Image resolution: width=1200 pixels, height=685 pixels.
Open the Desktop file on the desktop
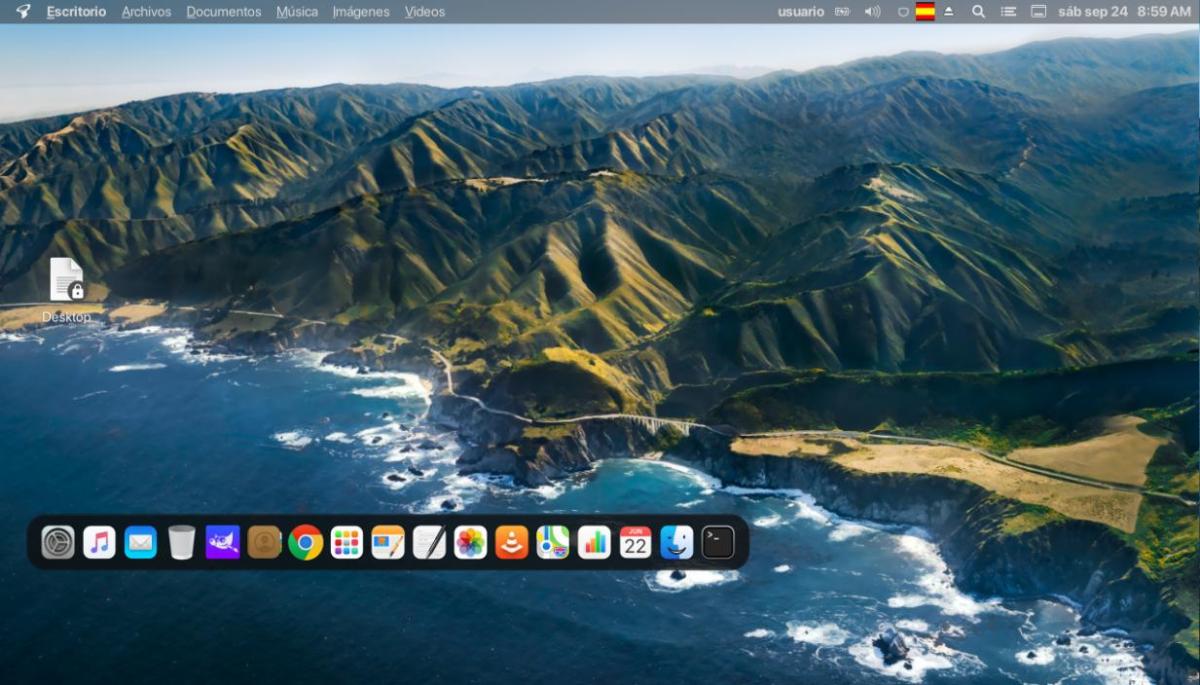66,281
